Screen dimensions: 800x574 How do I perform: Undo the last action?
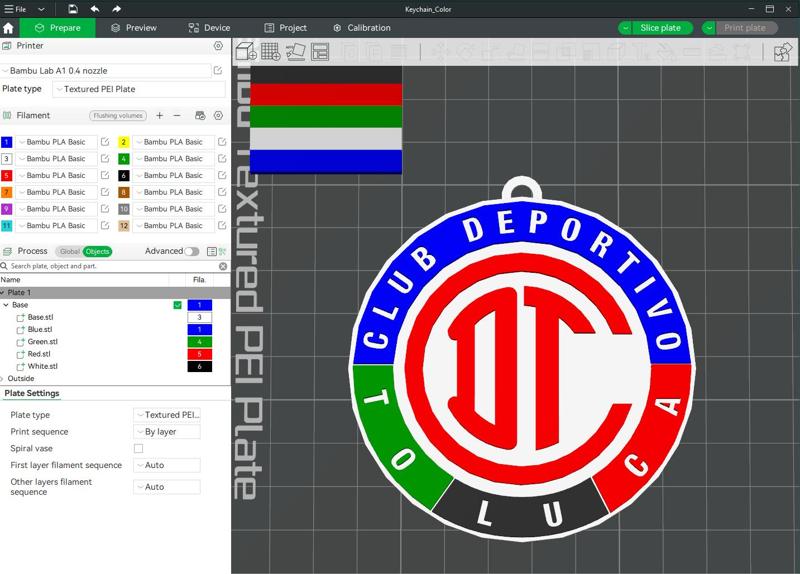[95, 9]
